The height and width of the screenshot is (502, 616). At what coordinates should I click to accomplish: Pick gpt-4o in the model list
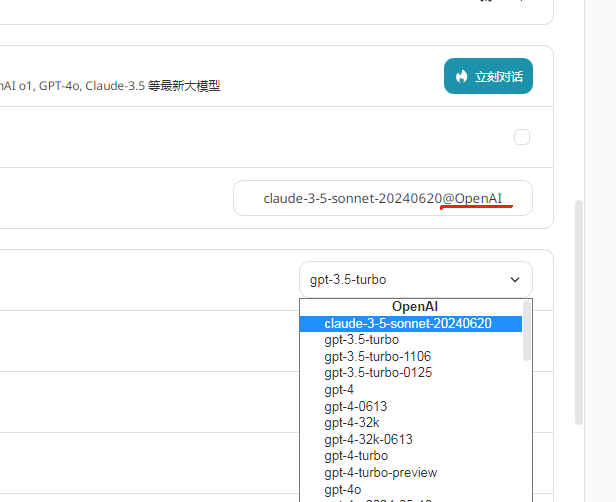pyautogui.click(x=411, y=489)
